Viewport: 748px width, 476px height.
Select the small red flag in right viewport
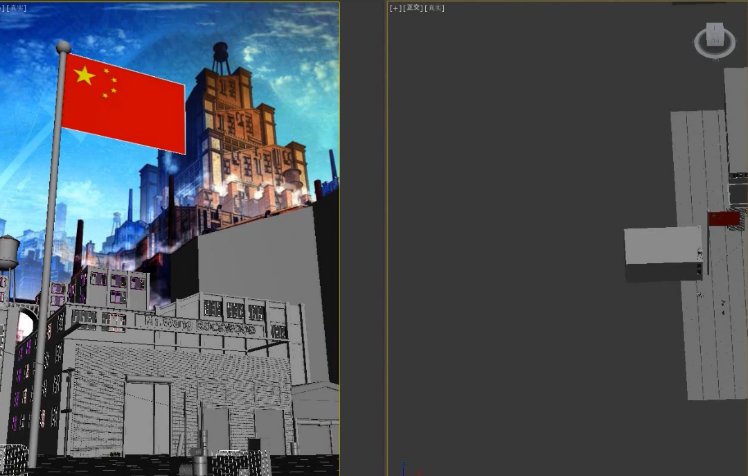point(724,219)
